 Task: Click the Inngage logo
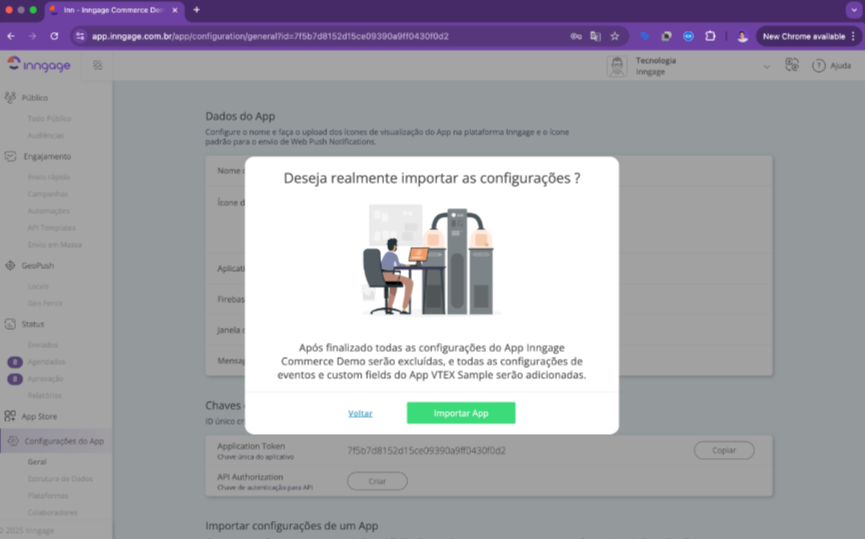tap(39, 65)
